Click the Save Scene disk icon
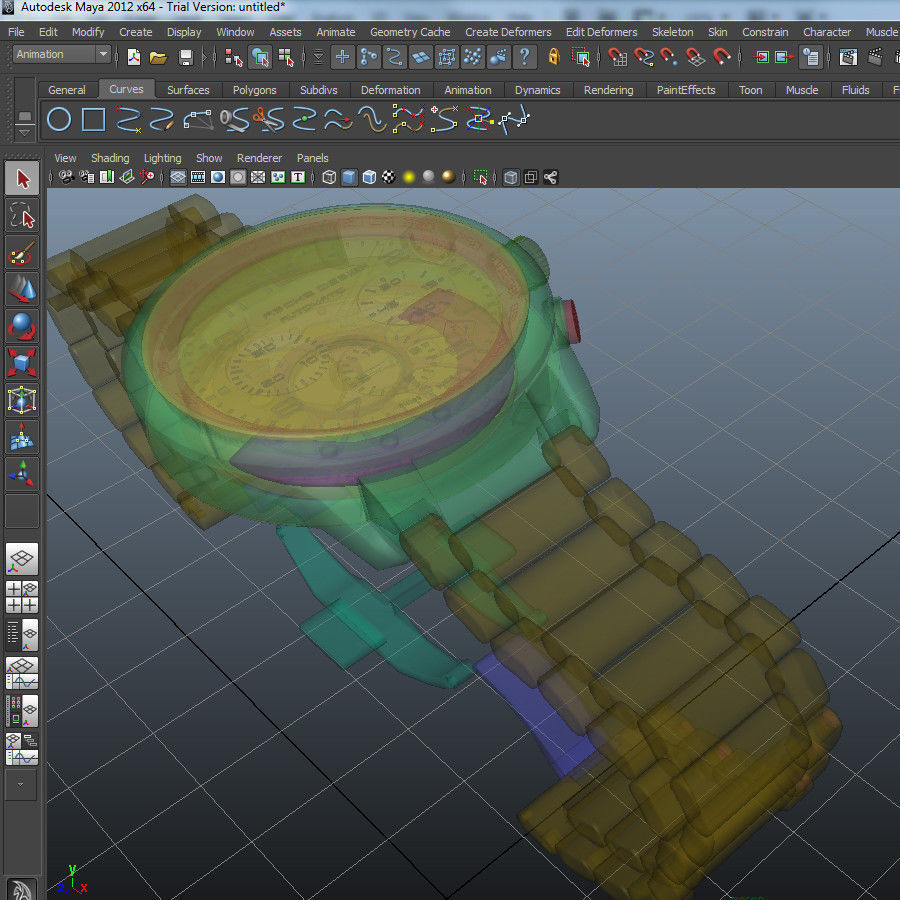The width and height of the screenshot is (900, 900). 185,57
